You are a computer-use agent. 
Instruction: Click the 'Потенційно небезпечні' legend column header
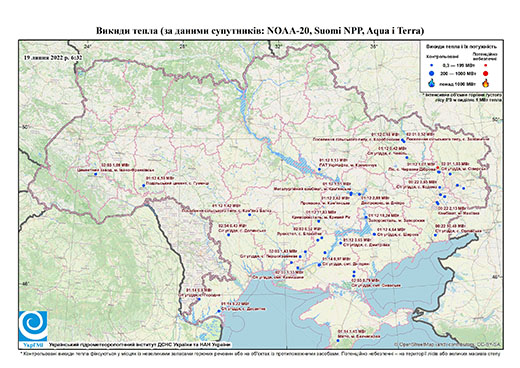485,56
